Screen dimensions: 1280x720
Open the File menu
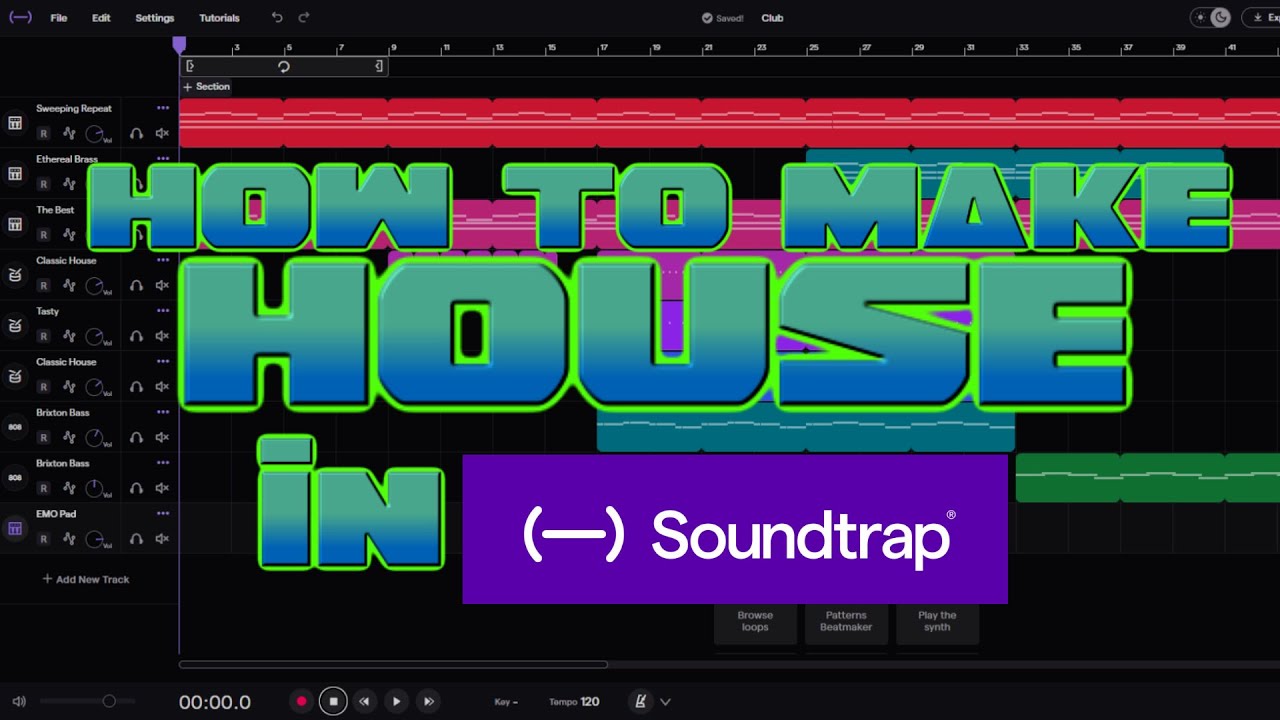(59, 18)
